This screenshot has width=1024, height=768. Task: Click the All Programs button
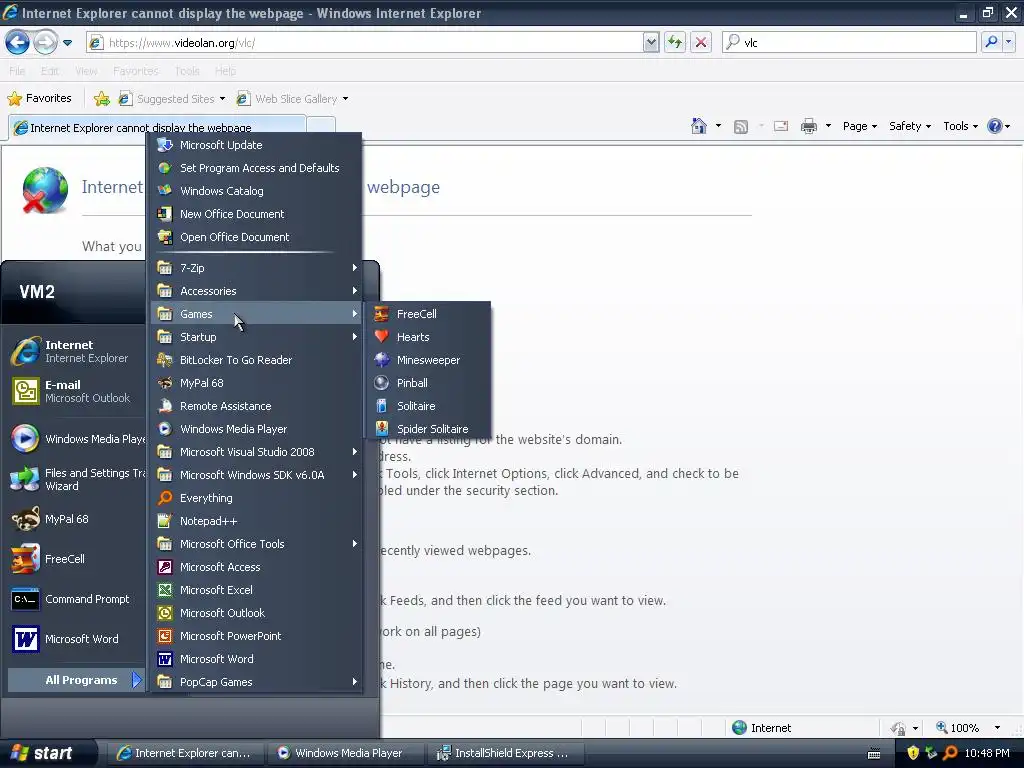point(76,680)
